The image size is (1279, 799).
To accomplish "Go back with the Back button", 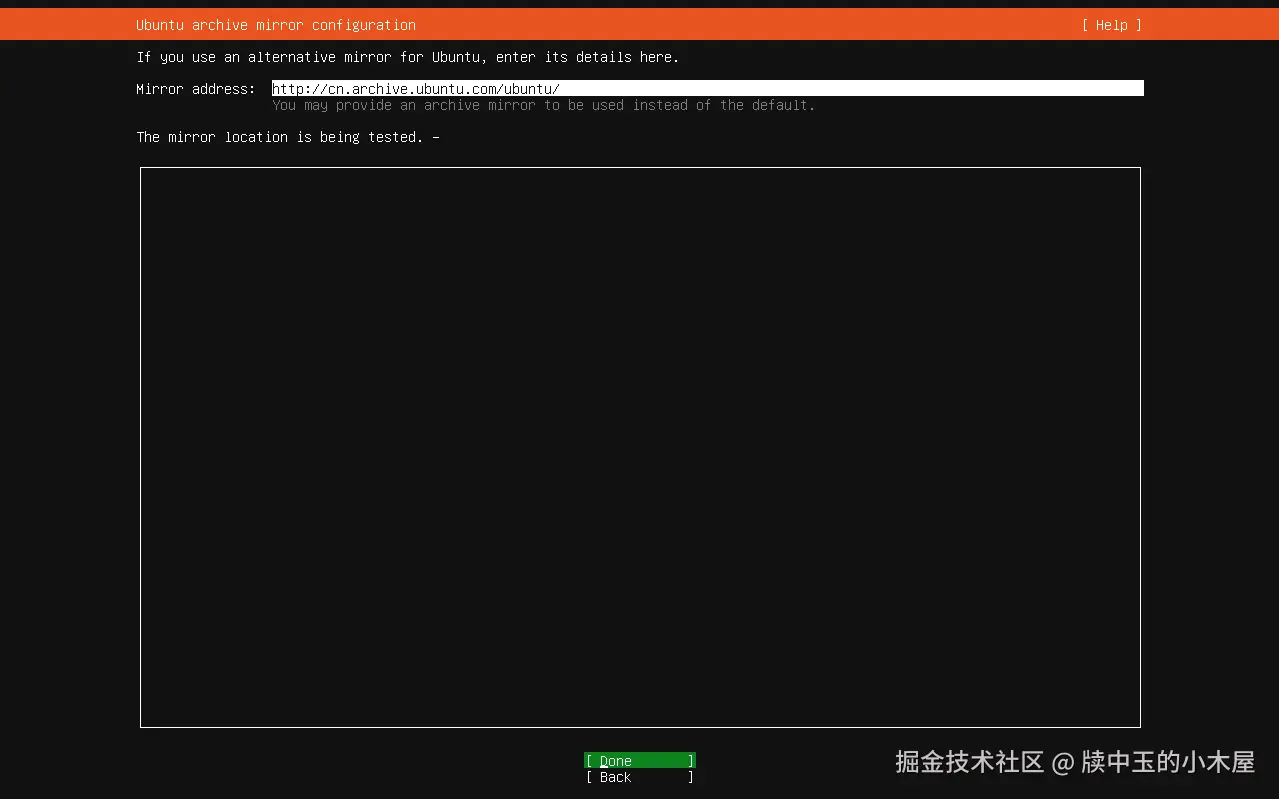I will [x=640, y=777].
